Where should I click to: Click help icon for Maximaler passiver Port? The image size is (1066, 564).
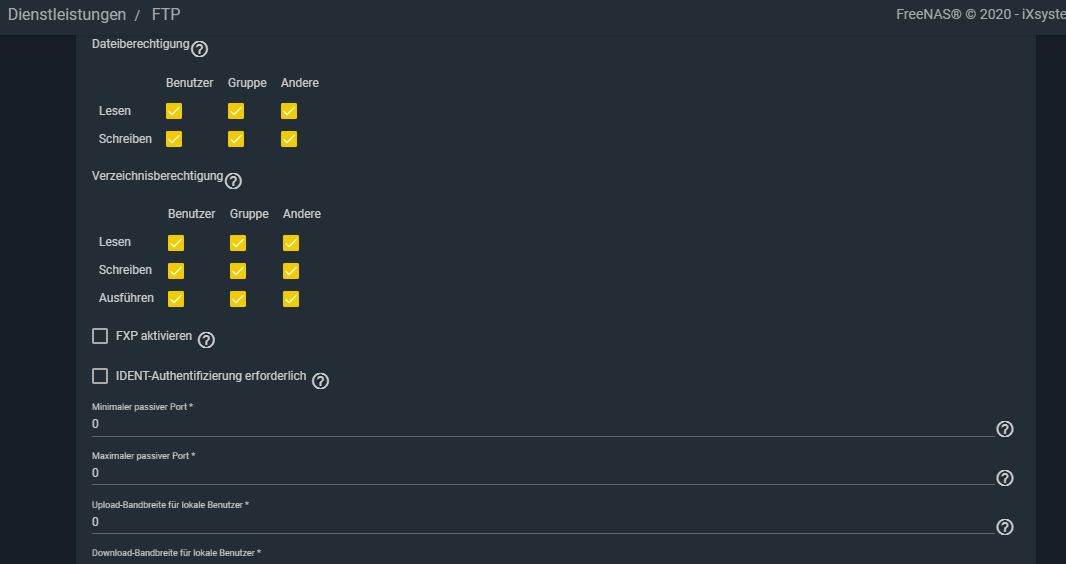coord(1005,478)
